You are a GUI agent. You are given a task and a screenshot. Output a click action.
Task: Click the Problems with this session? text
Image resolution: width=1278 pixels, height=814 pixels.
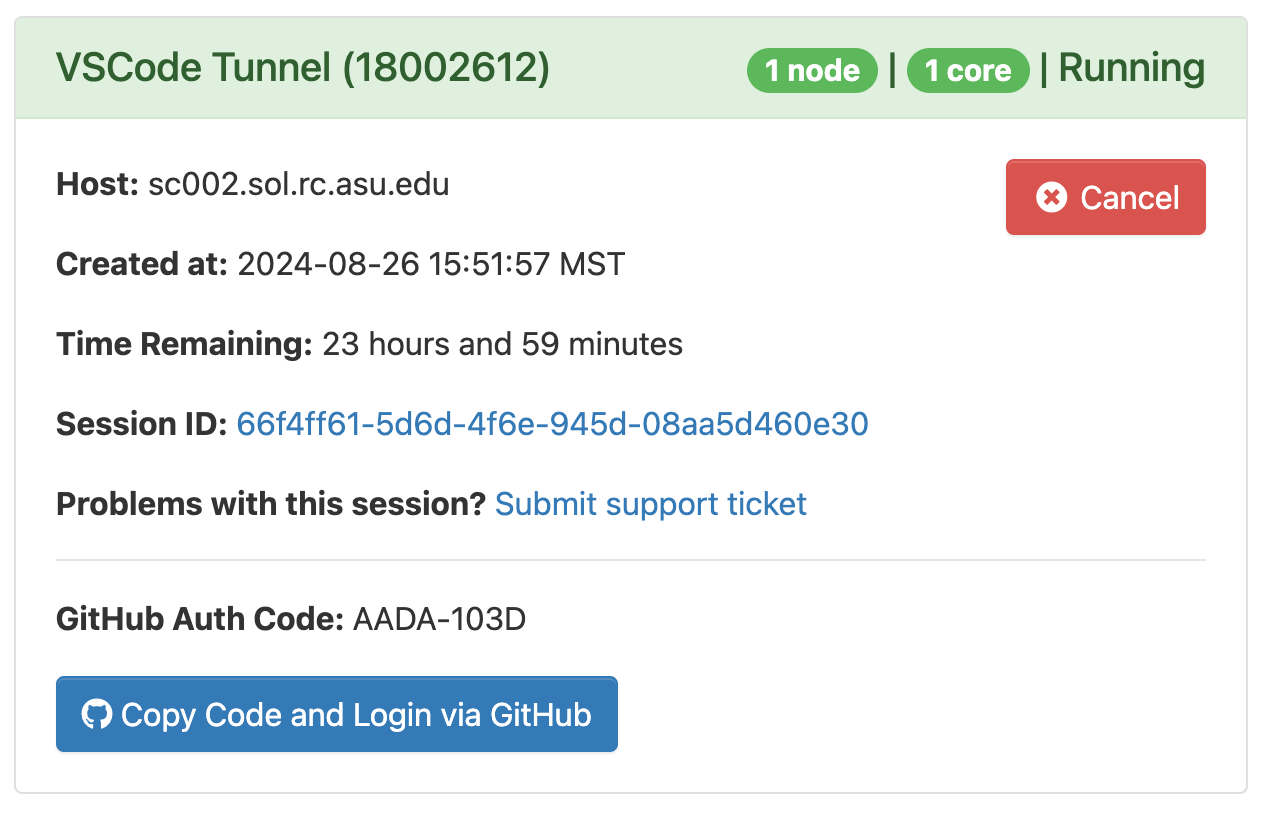click(x=271, y=504)
